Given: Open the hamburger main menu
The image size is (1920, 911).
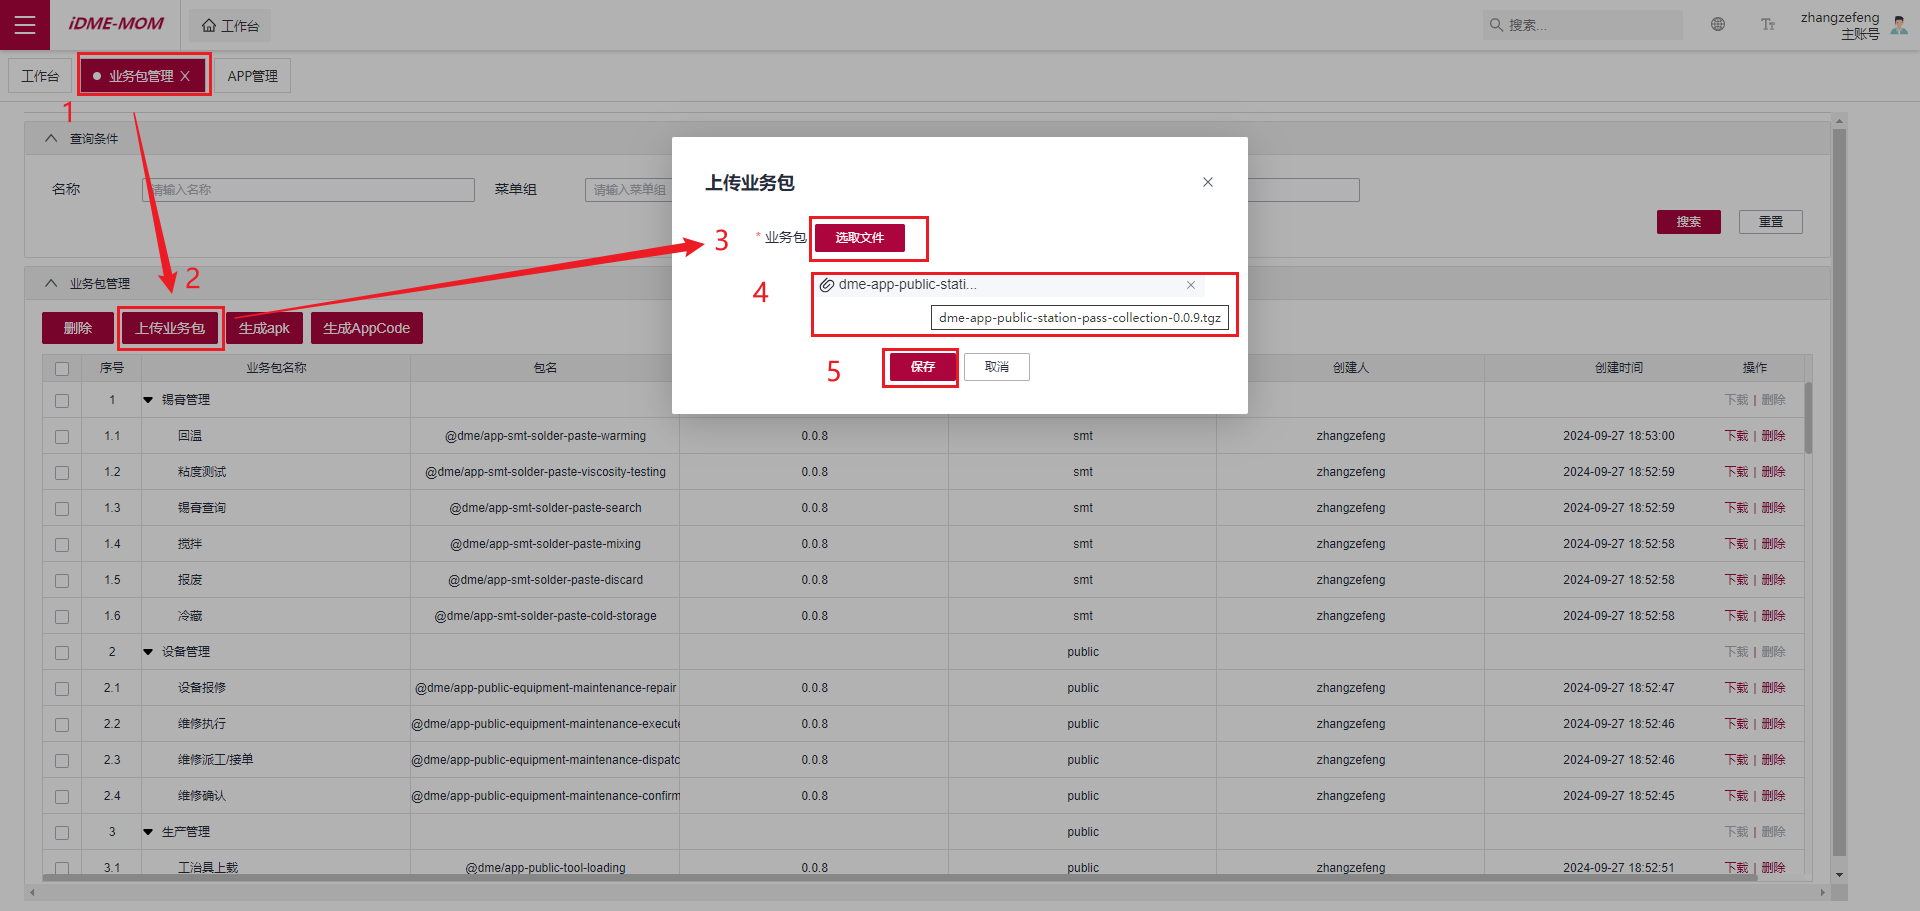Looking at the screenshot, I should pos(25,25).
